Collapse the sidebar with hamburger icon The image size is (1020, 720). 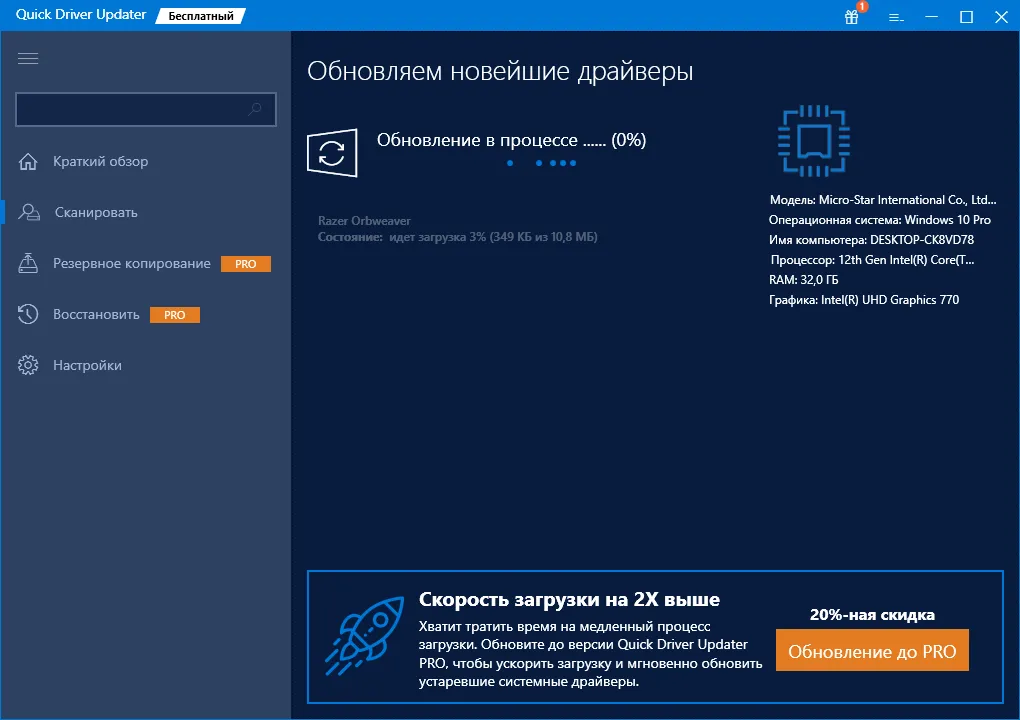(28, 59)
